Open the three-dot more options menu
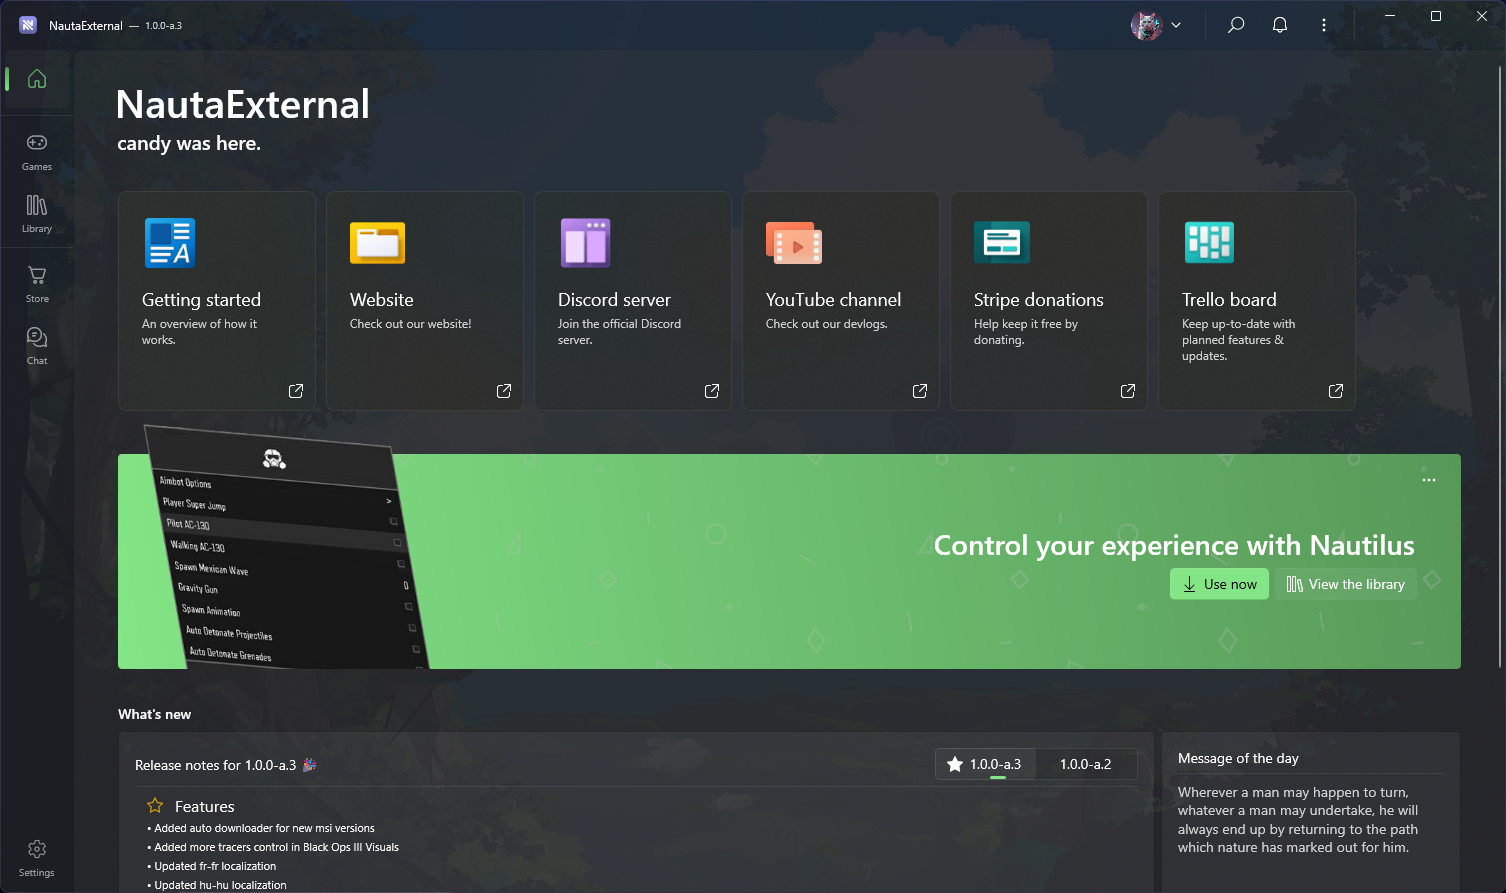The height and width of the screenshot is (893, 1506). 1324,25
